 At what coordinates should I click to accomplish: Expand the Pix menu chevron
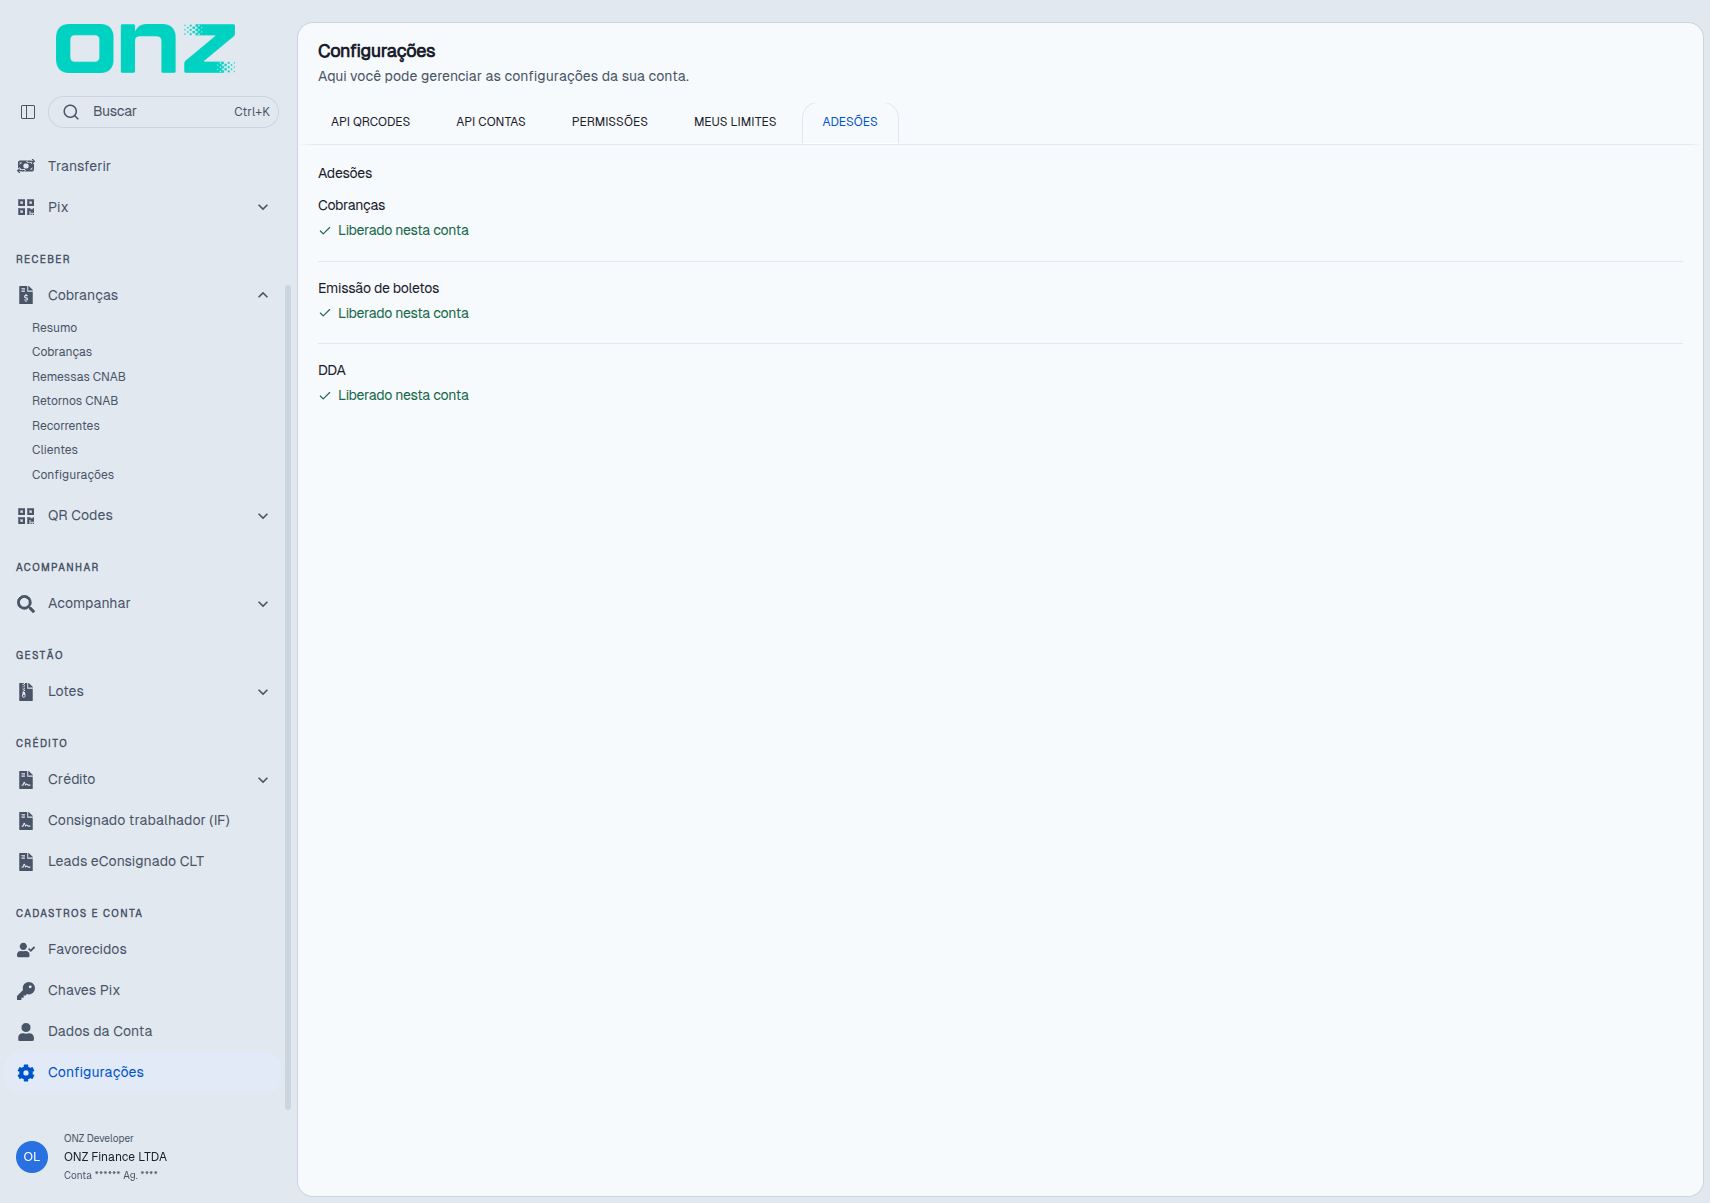[x=263, y=207]
